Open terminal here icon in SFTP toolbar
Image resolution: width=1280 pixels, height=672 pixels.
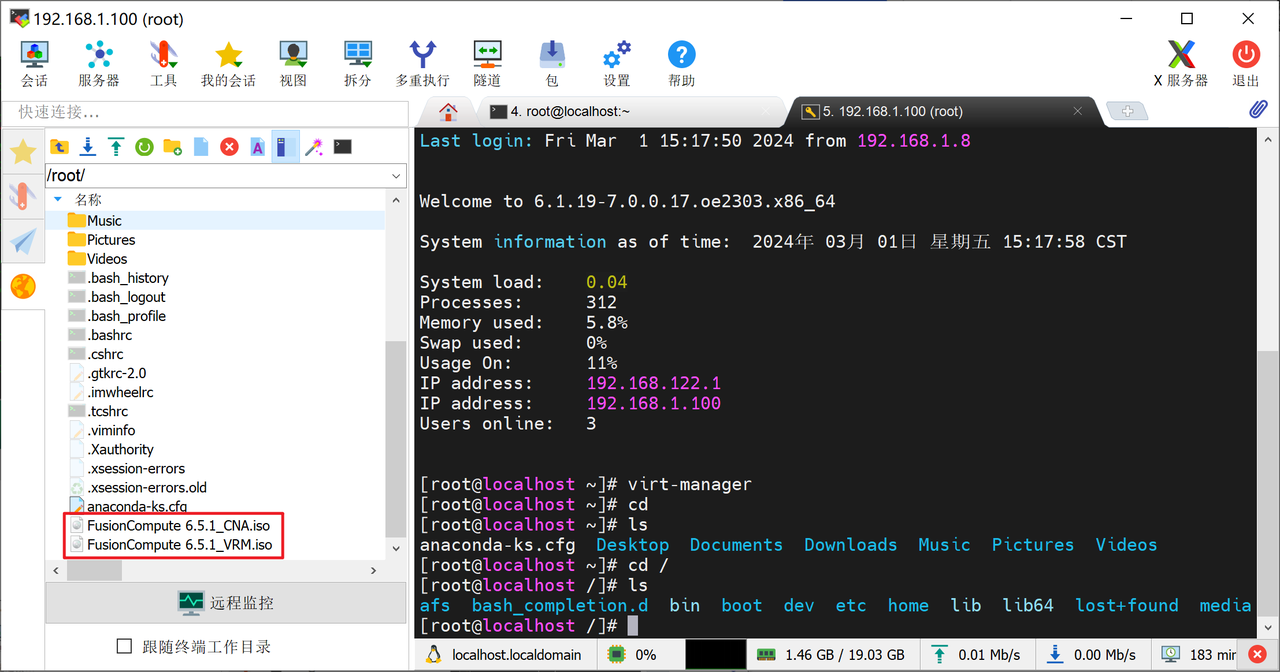coord(342,147)
